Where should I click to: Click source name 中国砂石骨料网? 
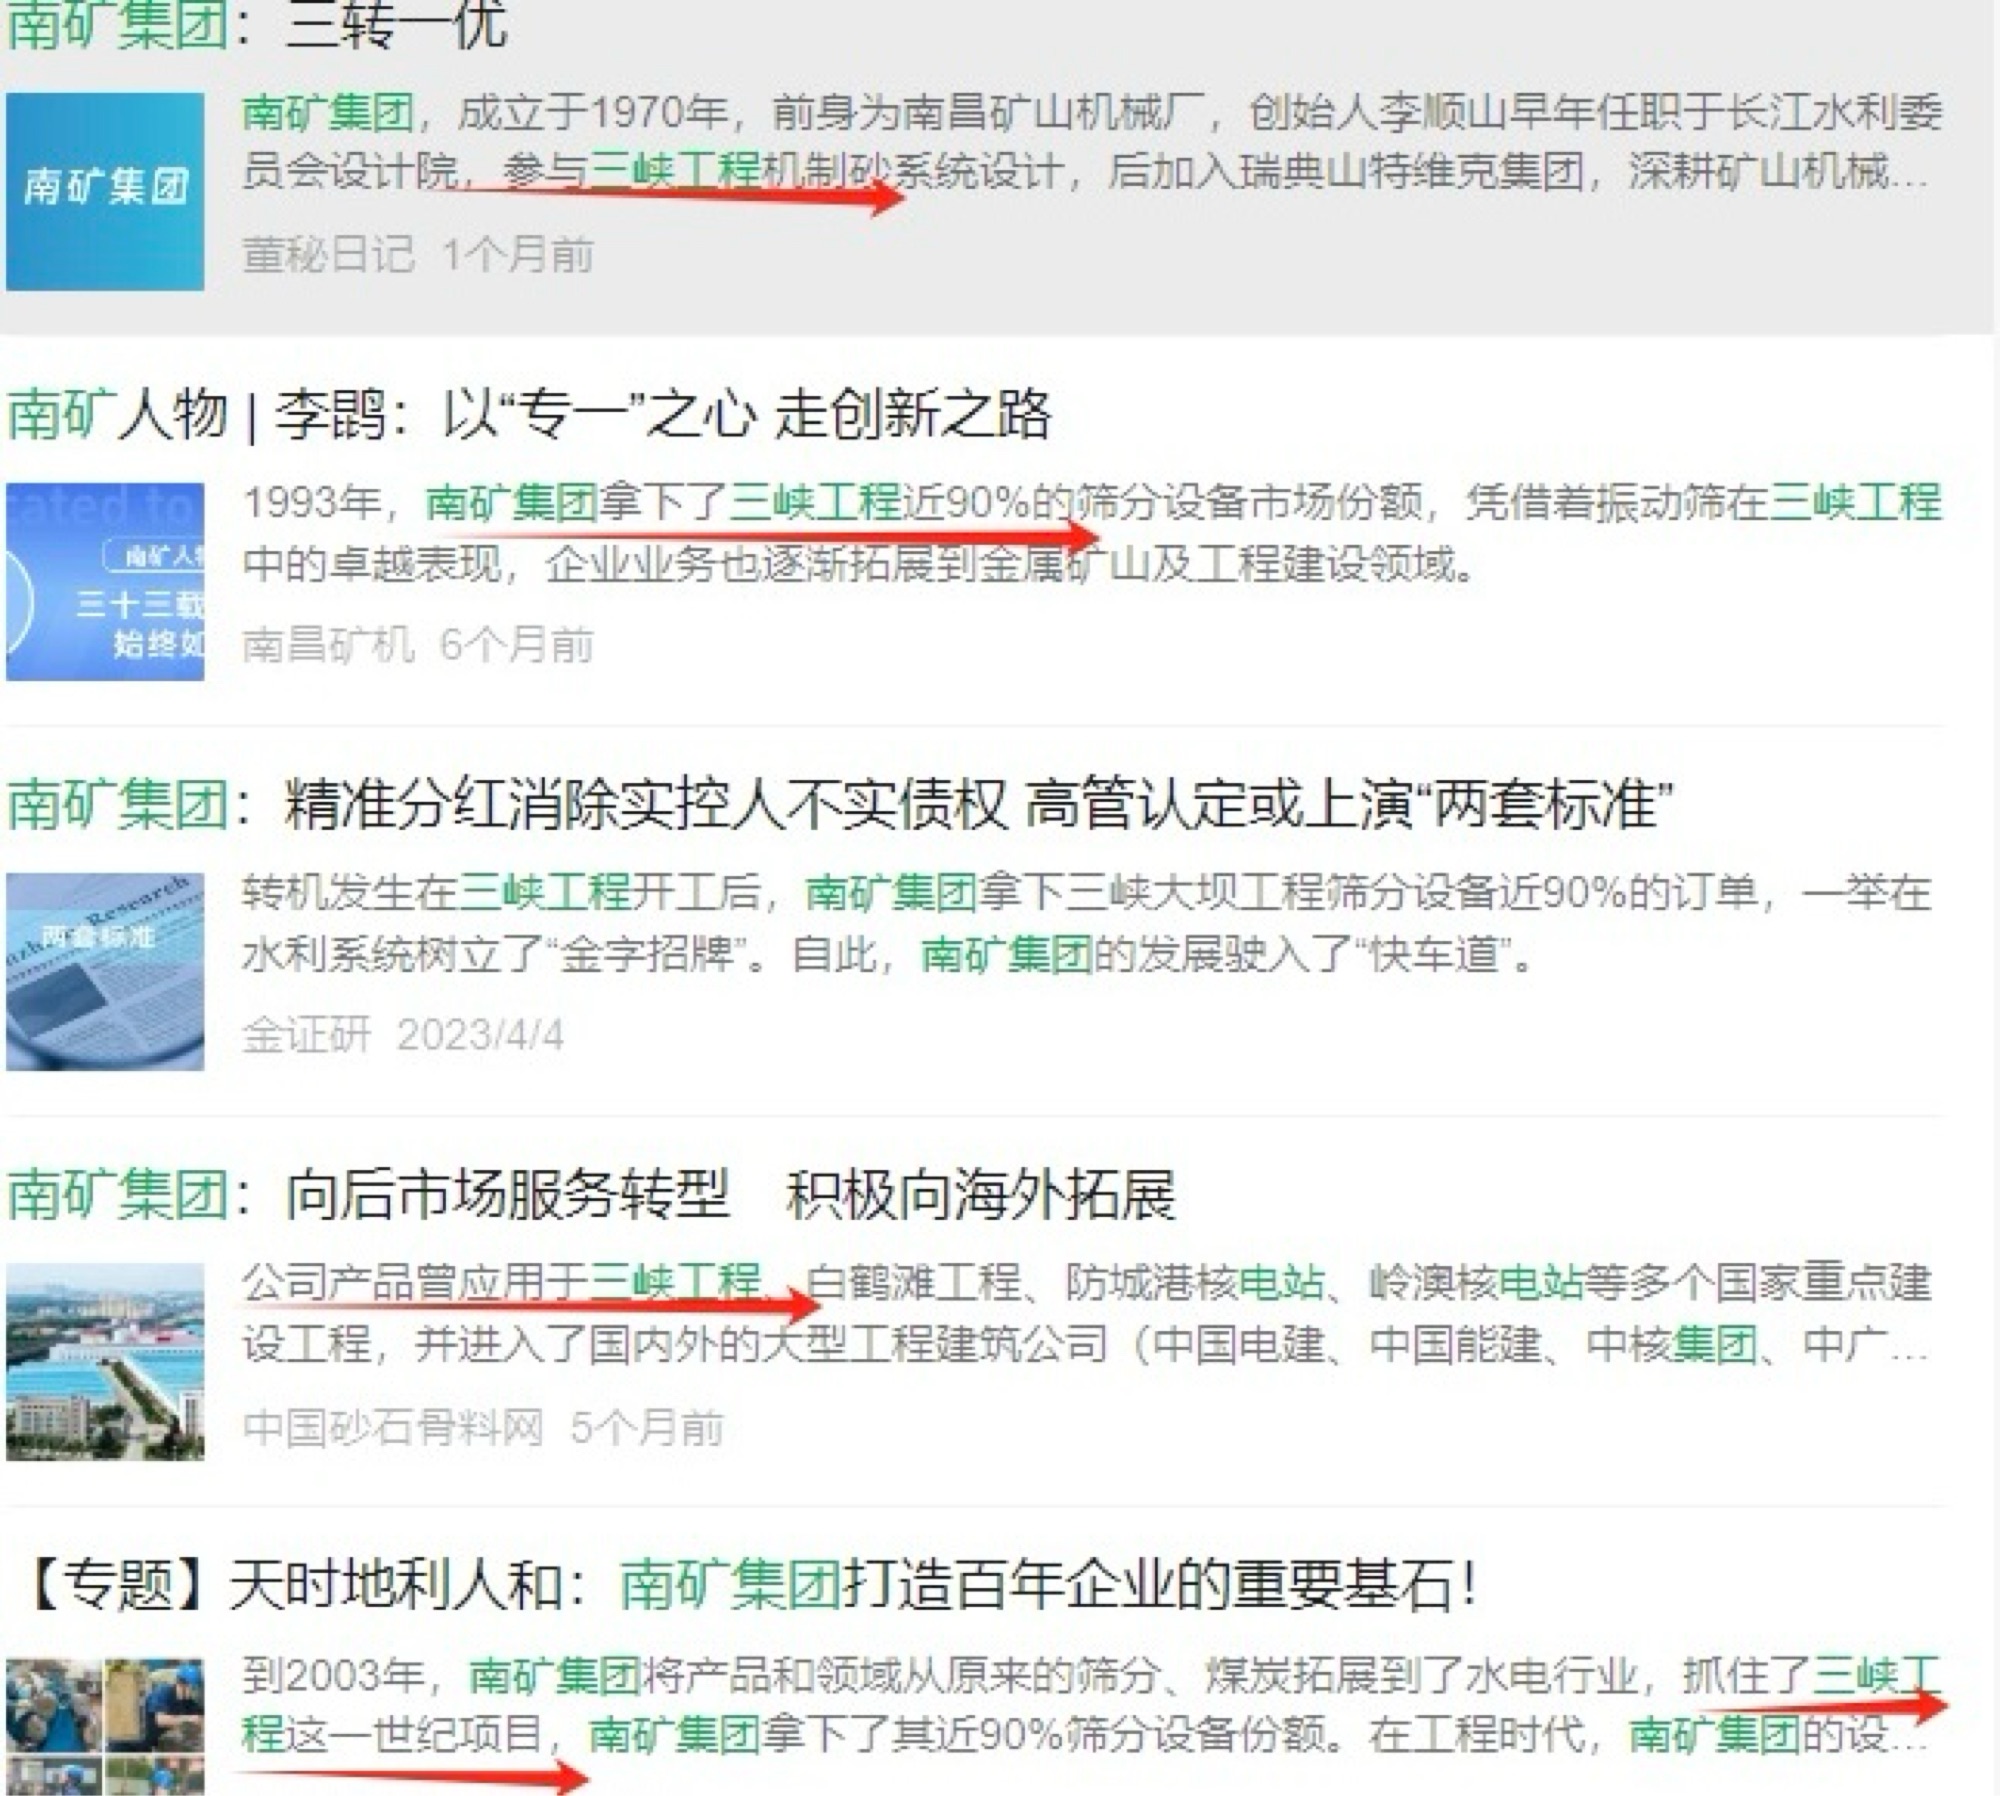click(x=392, y=1427)
